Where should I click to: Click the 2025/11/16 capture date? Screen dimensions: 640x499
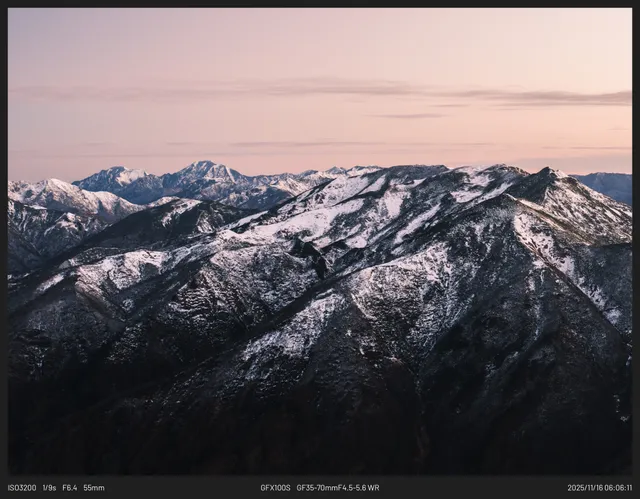[586, 488]
